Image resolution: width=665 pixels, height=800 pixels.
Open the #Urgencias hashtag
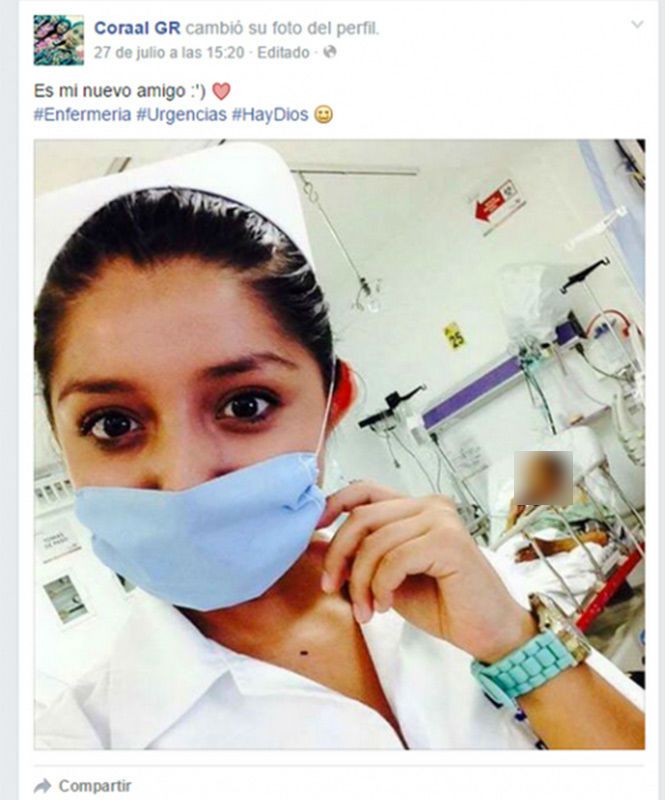click(181, 114)
